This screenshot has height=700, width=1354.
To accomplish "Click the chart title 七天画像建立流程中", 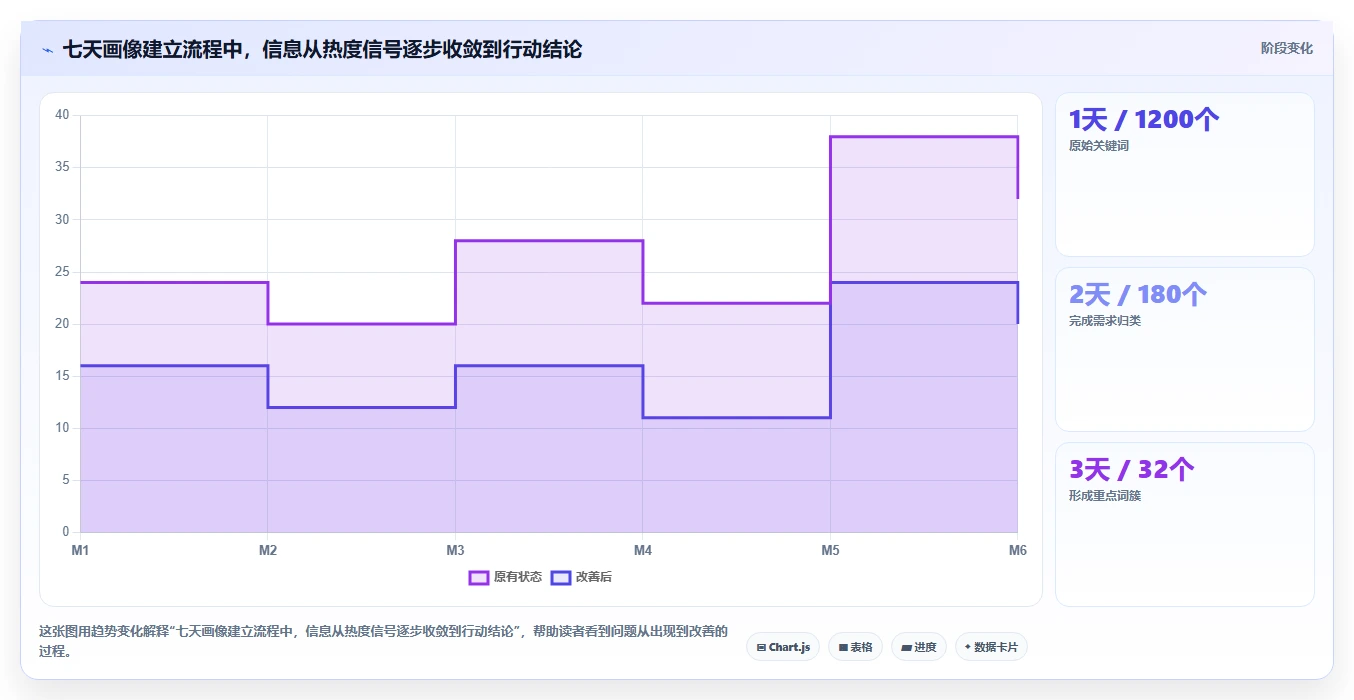I will click(x=322, y=49).
